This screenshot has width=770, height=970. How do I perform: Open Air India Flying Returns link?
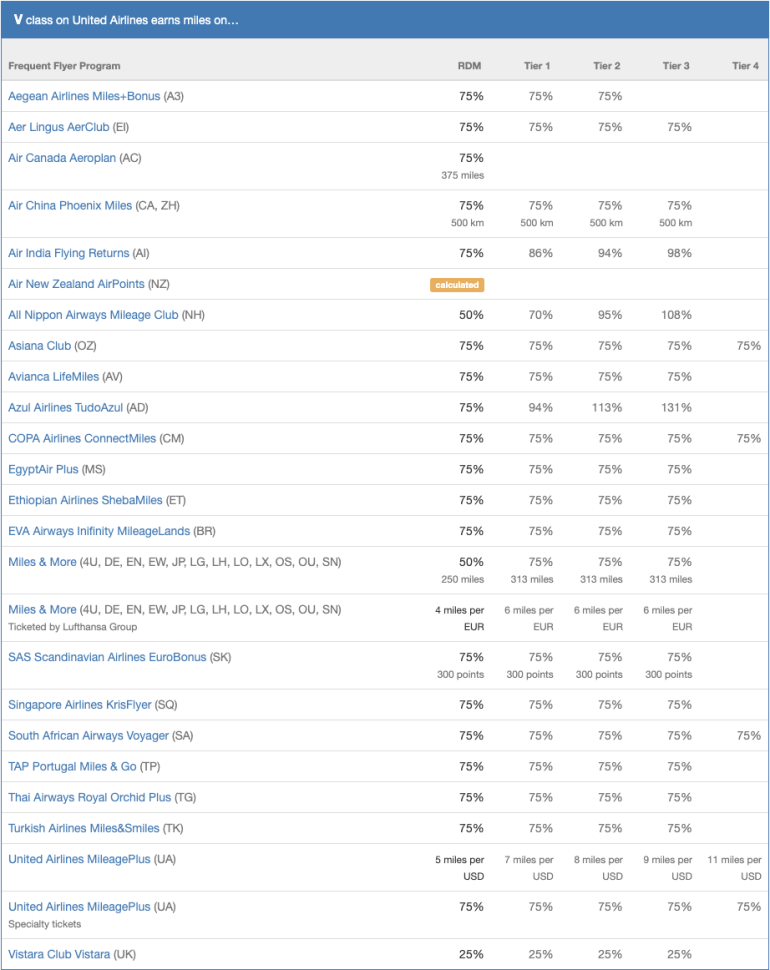(69, 253)
